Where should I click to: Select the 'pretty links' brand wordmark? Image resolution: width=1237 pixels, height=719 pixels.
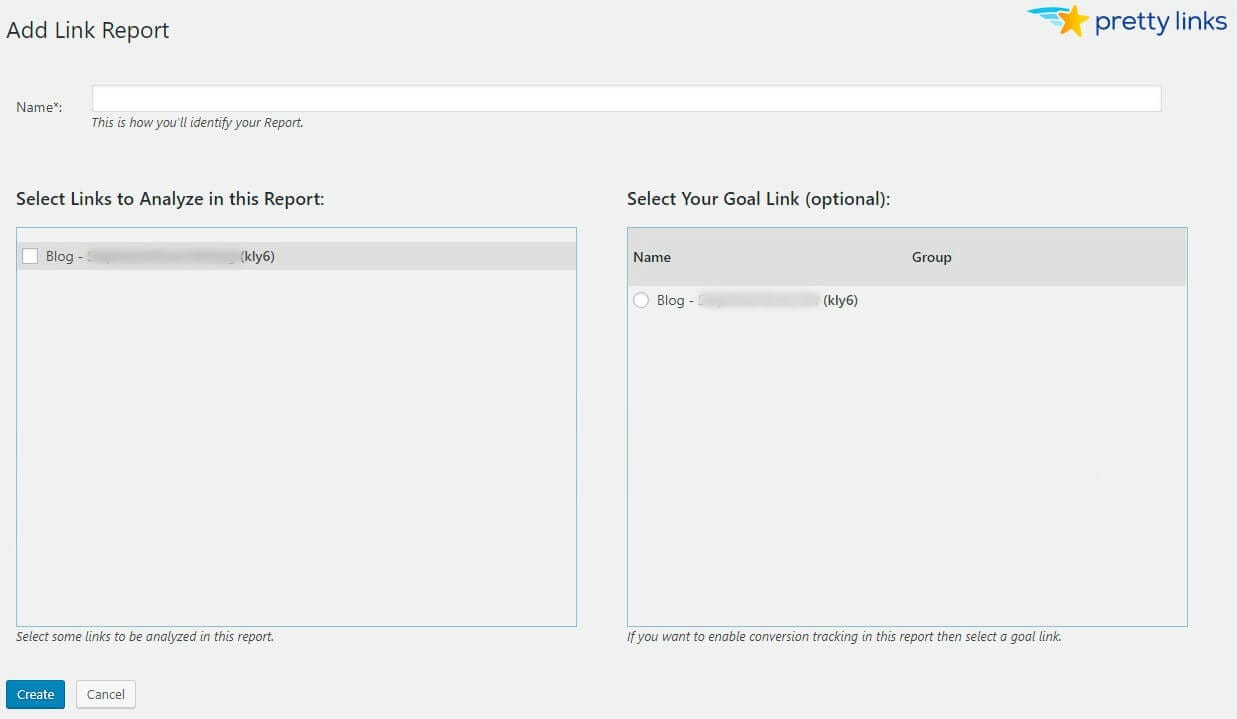pyautogui.click(x=1160, y=21)
